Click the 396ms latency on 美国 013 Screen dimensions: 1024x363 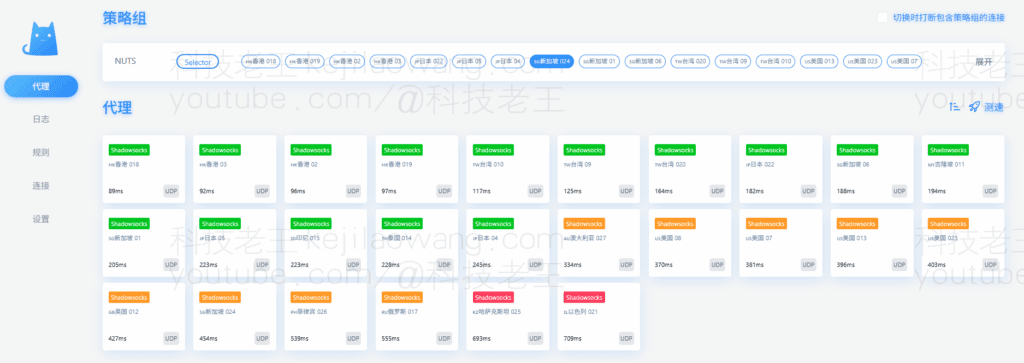click(846, 266)
